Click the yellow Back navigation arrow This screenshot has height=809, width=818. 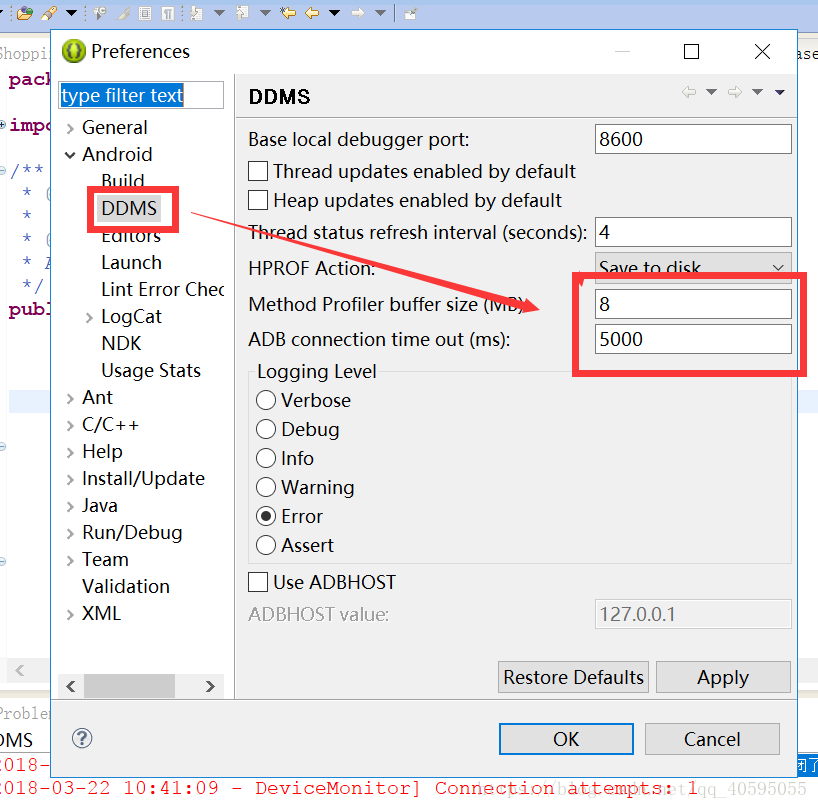coord(312,13)
